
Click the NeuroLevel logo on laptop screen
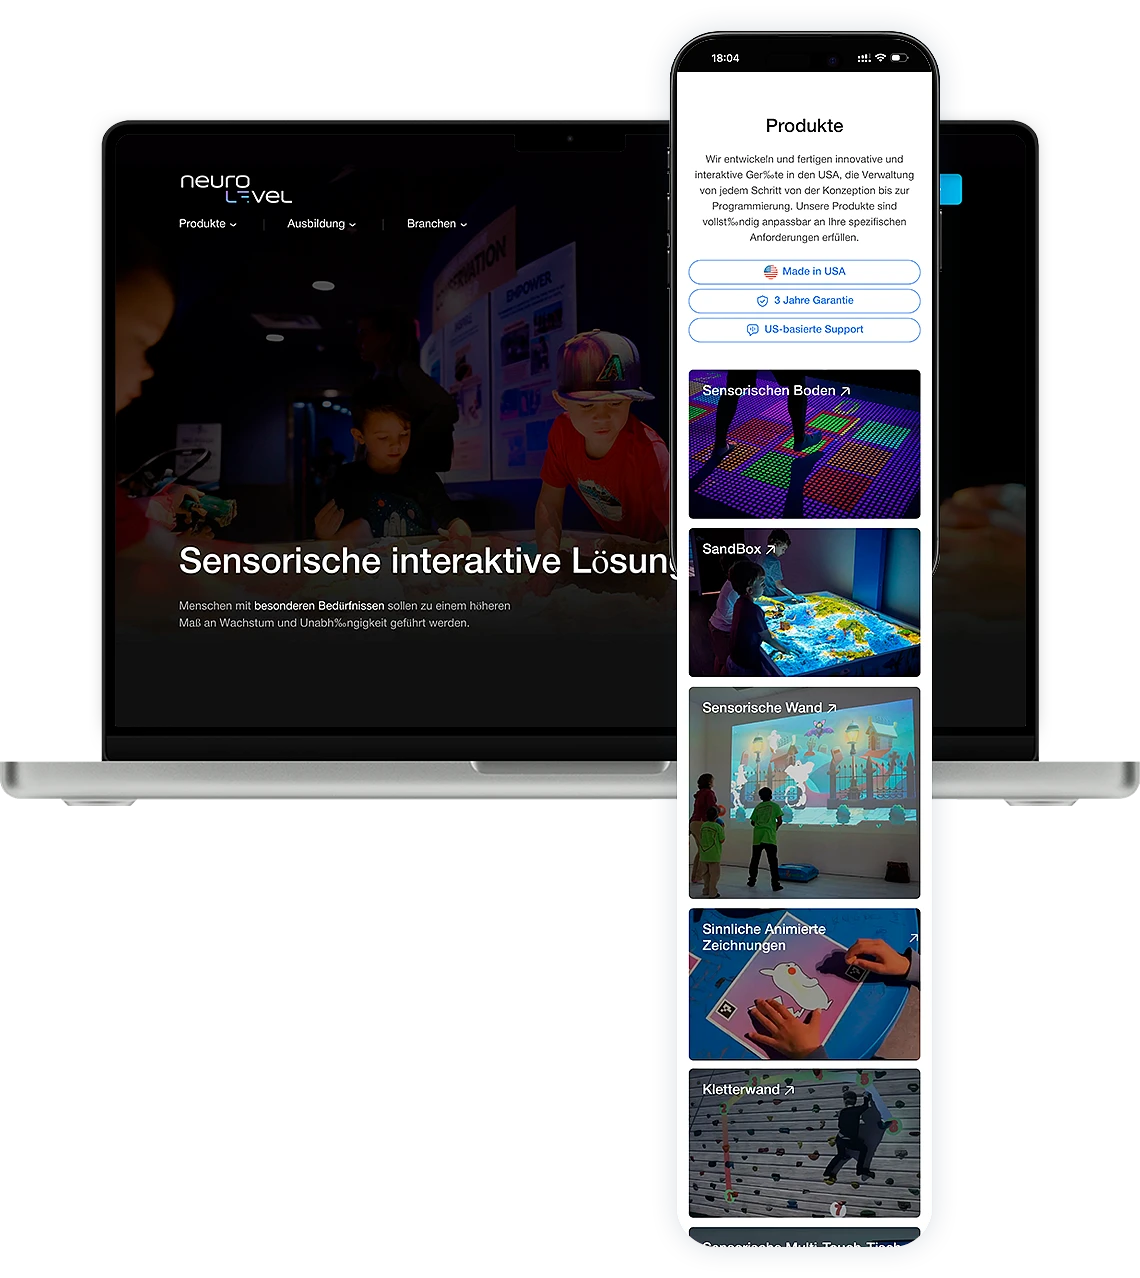(236, 188)
